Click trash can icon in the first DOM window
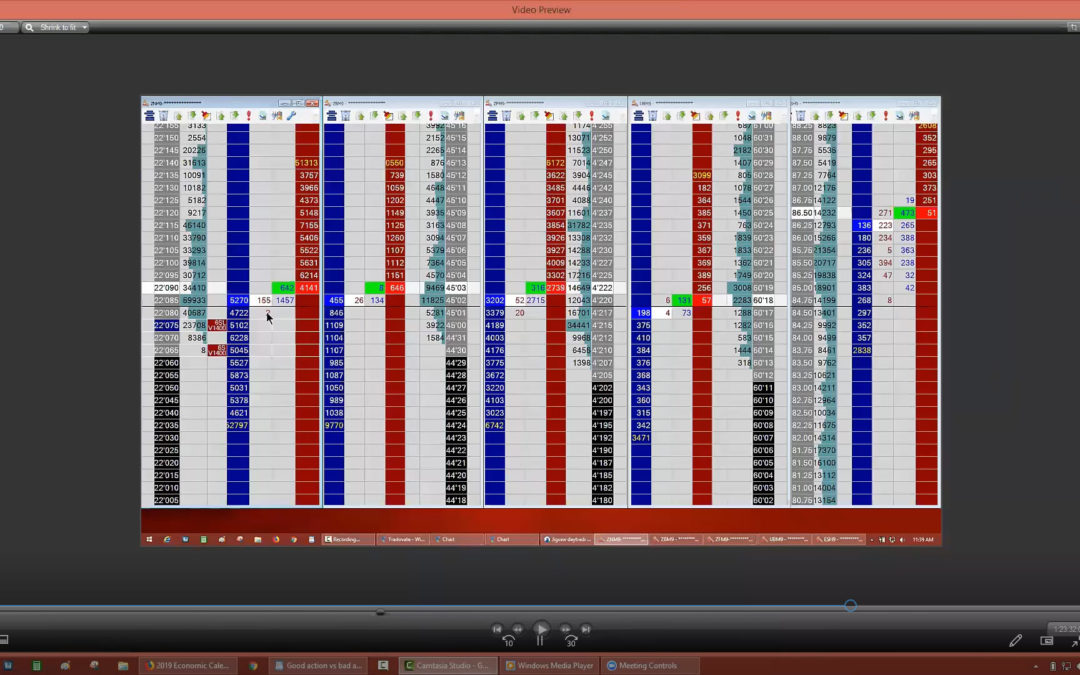The image size is (1080, 675). coord(163,116)
